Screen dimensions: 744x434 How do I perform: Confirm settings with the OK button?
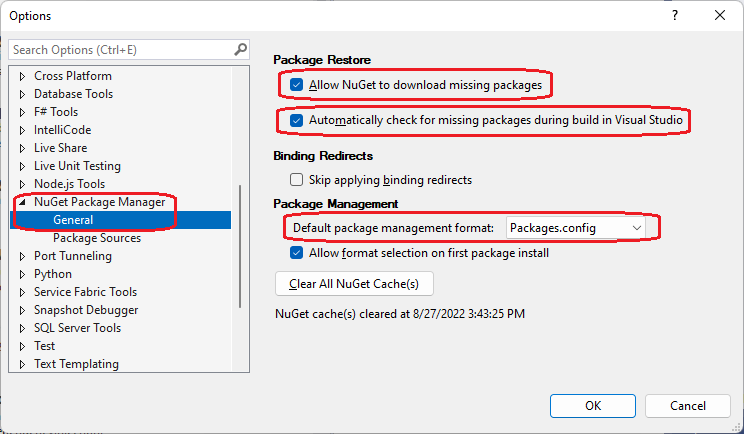(x=593, y=406)
